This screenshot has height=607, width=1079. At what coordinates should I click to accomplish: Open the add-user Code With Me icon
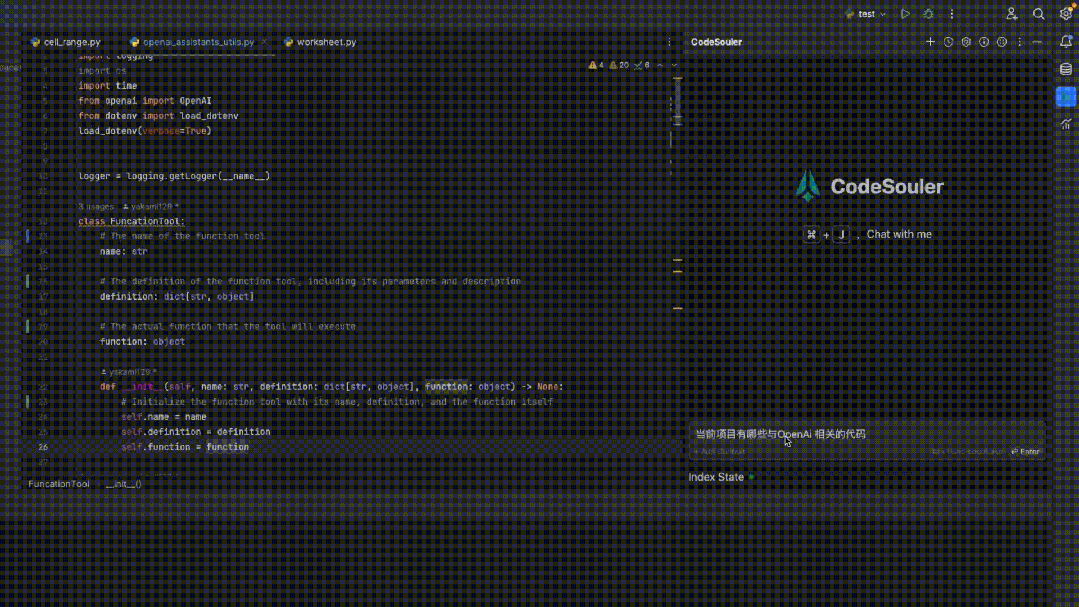coord(1012,14)
